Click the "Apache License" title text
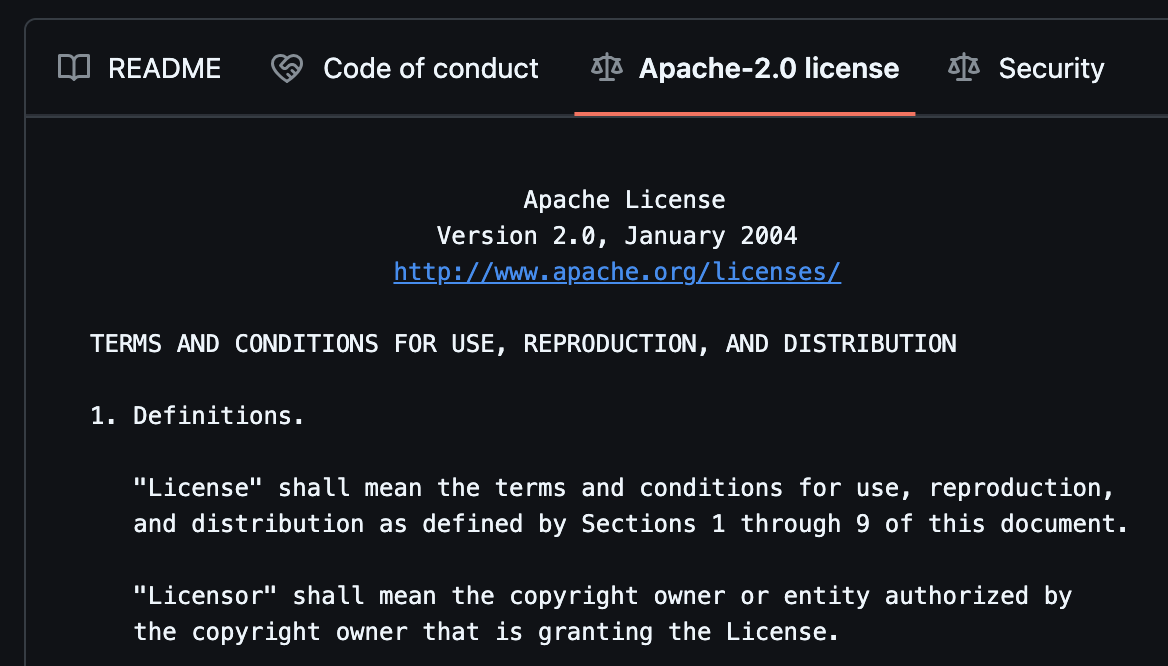 (624, 200)
